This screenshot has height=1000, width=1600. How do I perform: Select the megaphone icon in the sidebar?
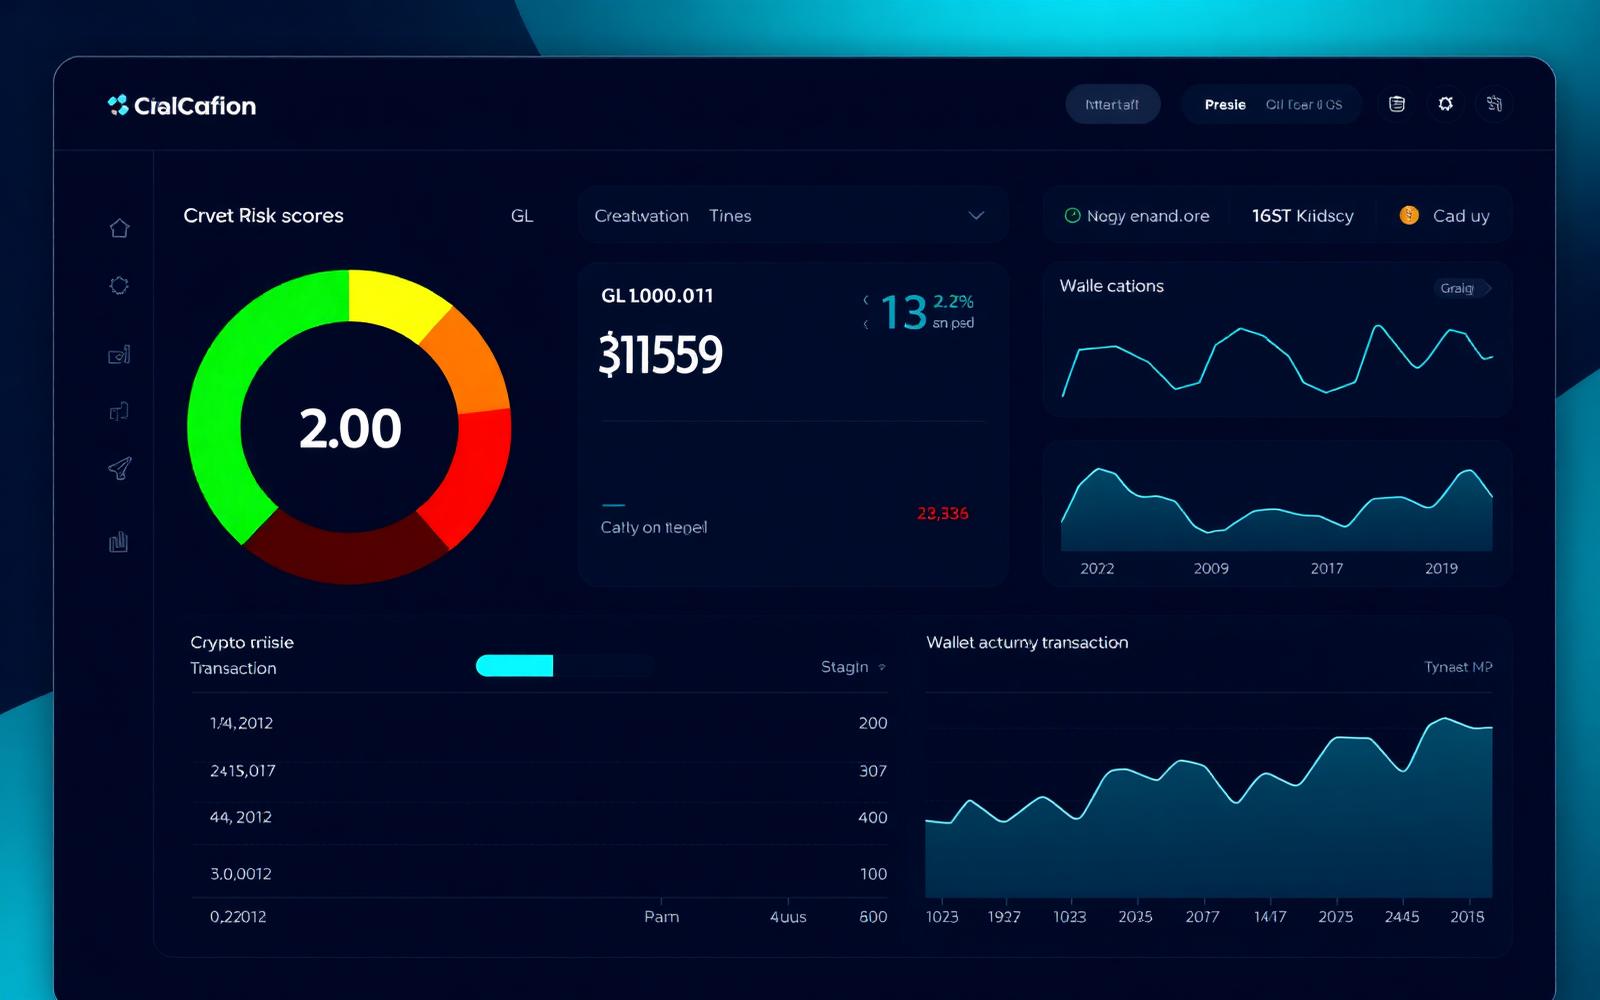119,411
